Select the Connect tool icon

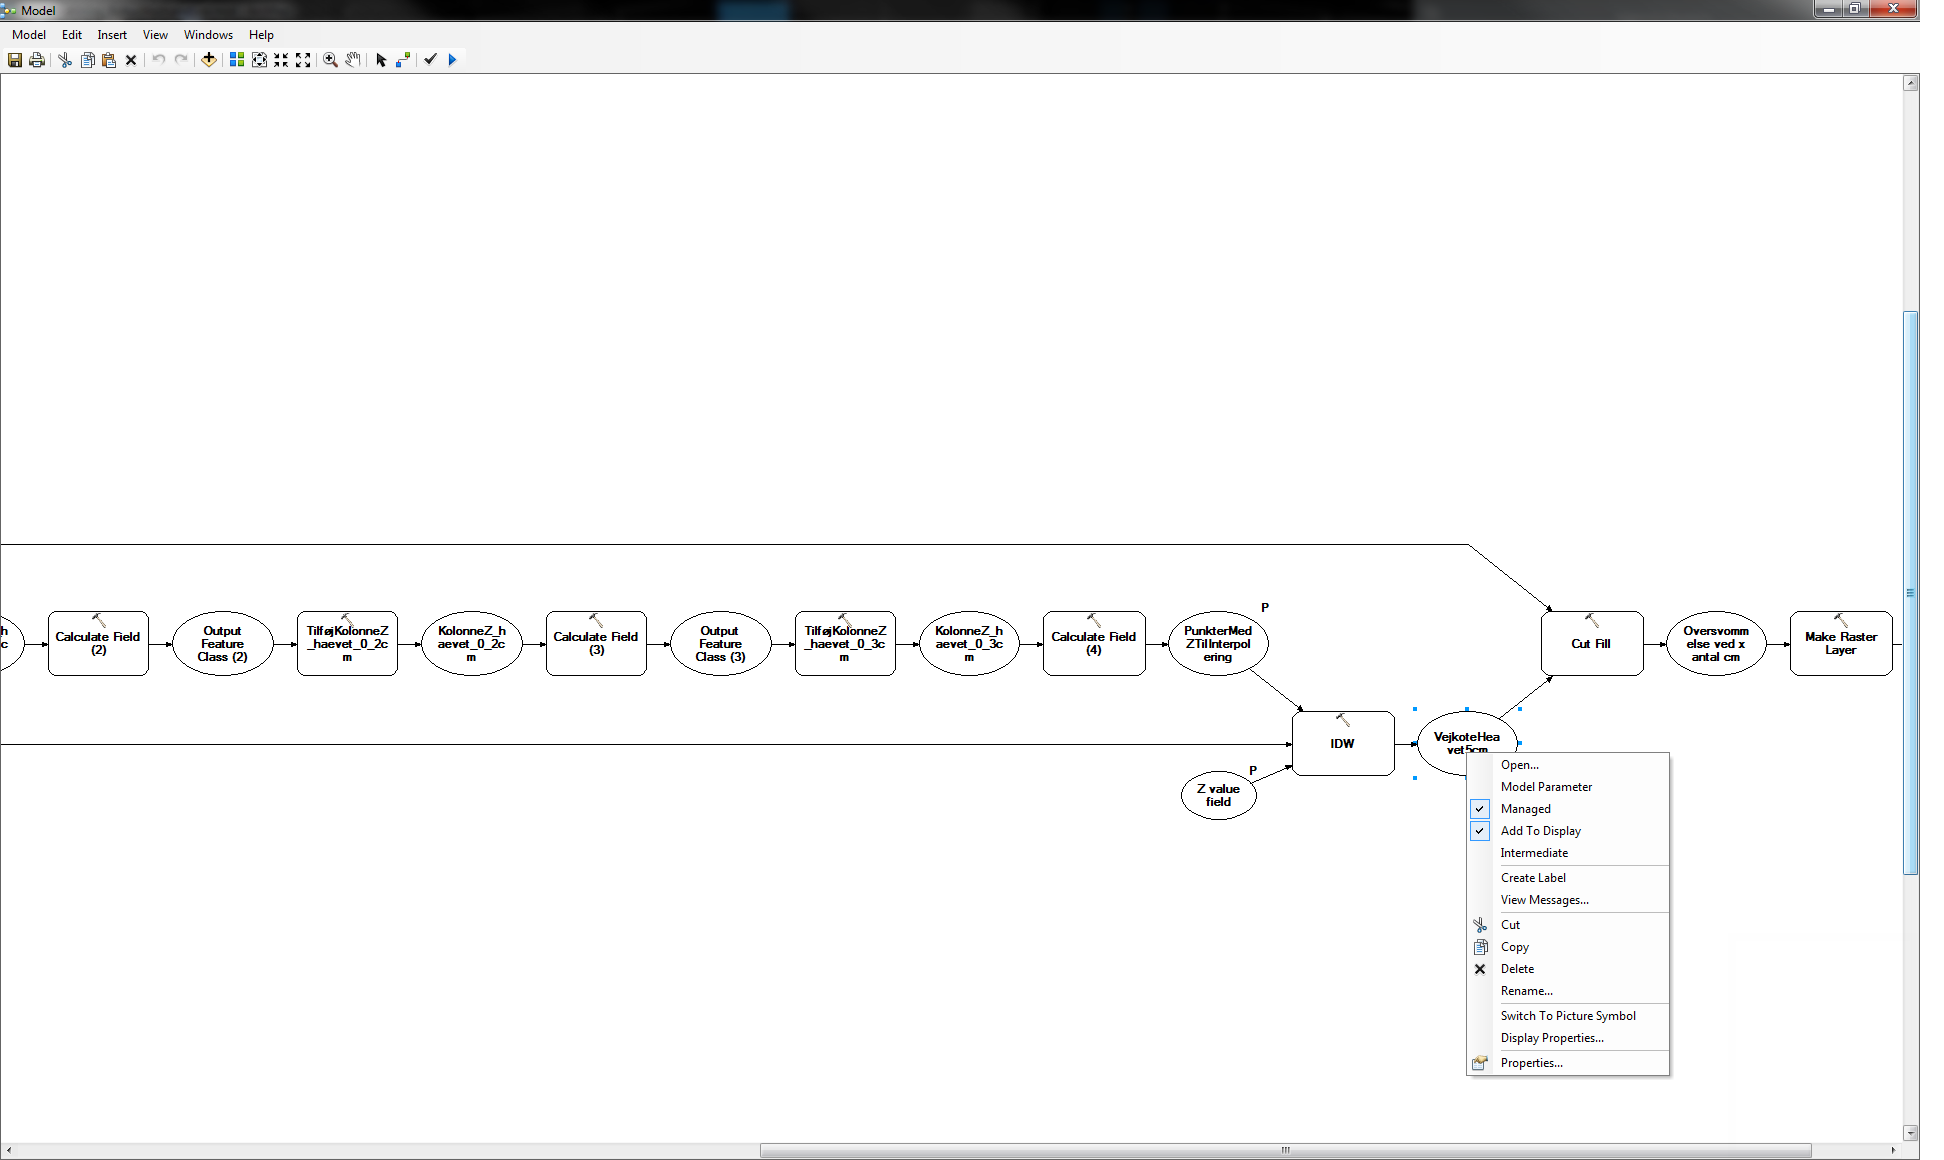click(x=403, y=60)
